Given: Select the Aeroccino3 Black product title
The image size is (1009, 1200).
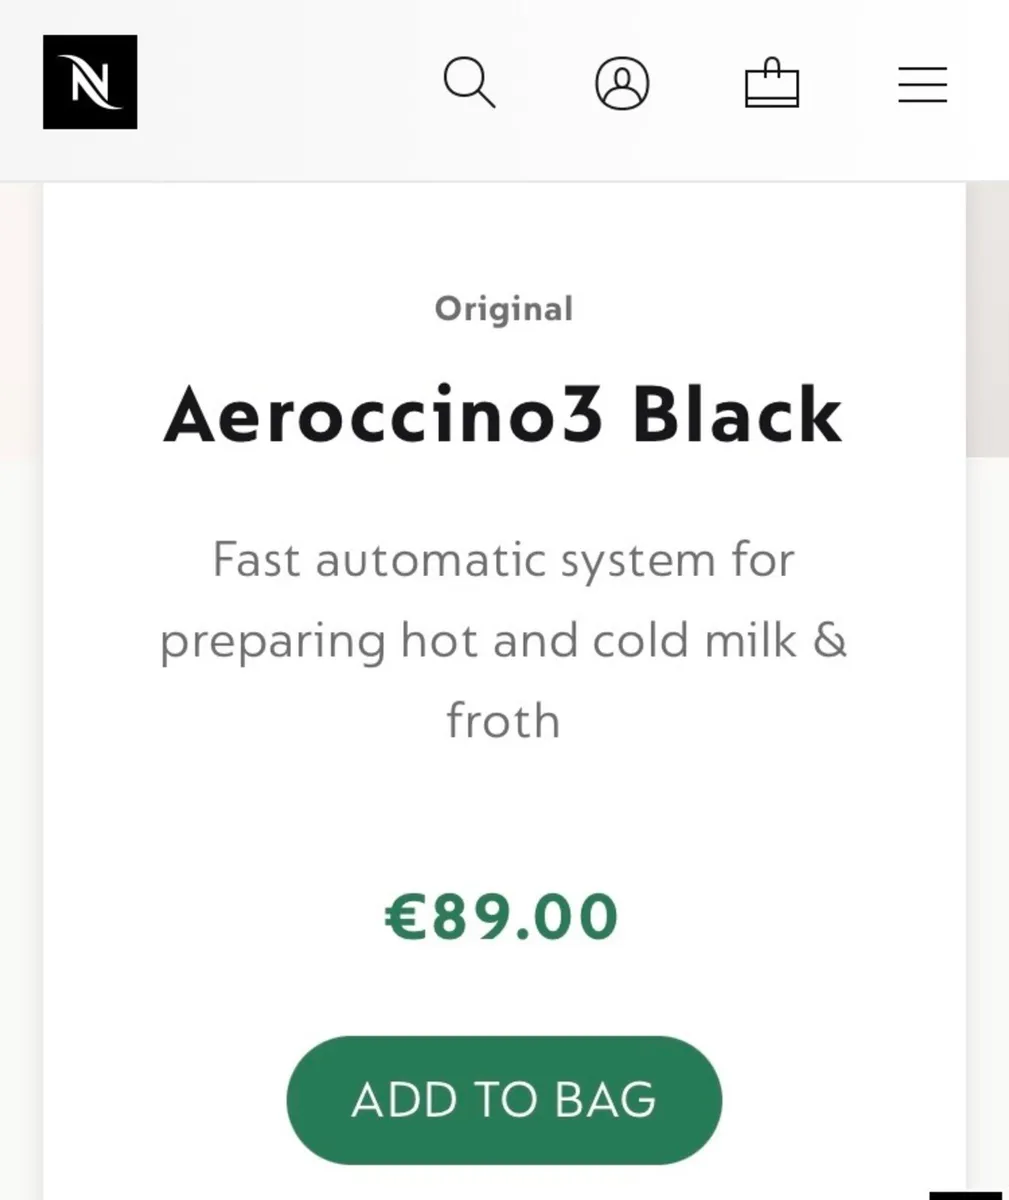Looking at the screenshot, I should pos(503,415).
